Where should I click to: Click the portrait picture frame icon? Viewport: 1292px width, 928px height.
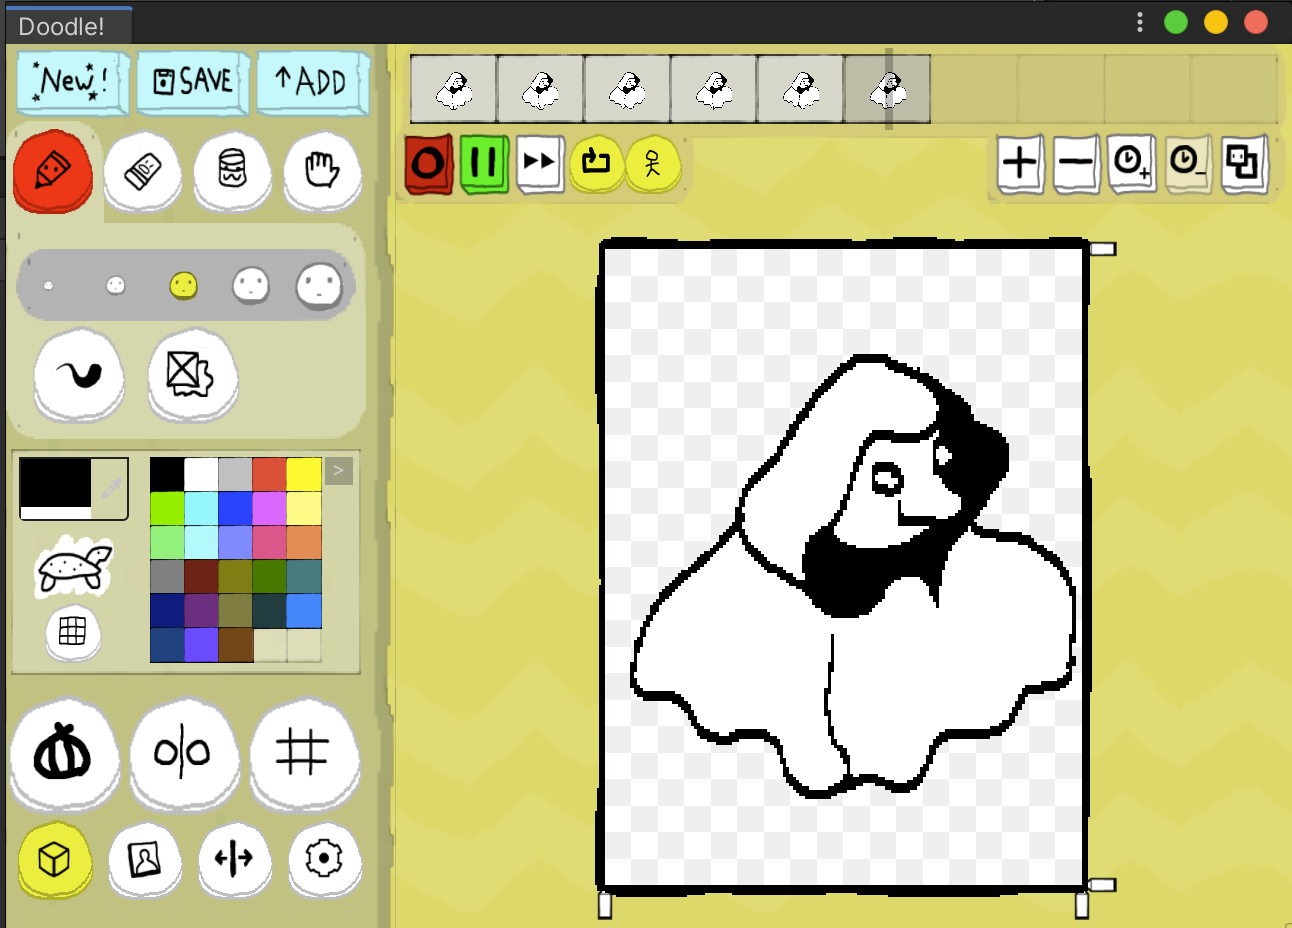point(145,859)
